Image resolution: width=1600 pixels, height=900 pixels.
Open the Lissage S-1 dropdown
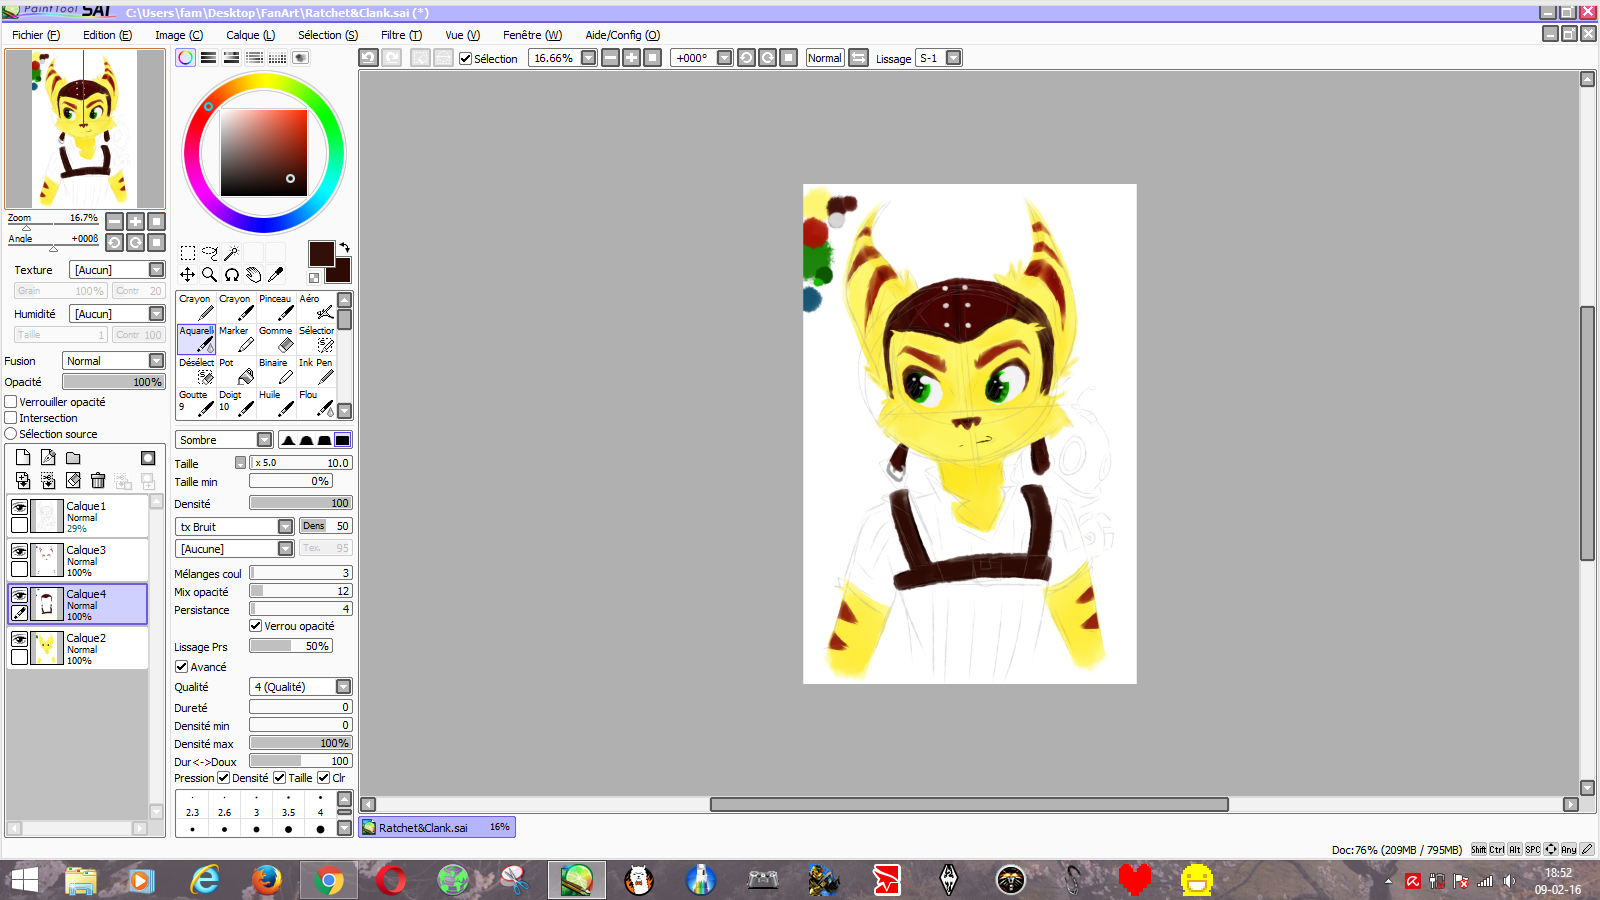coord(954,58)
